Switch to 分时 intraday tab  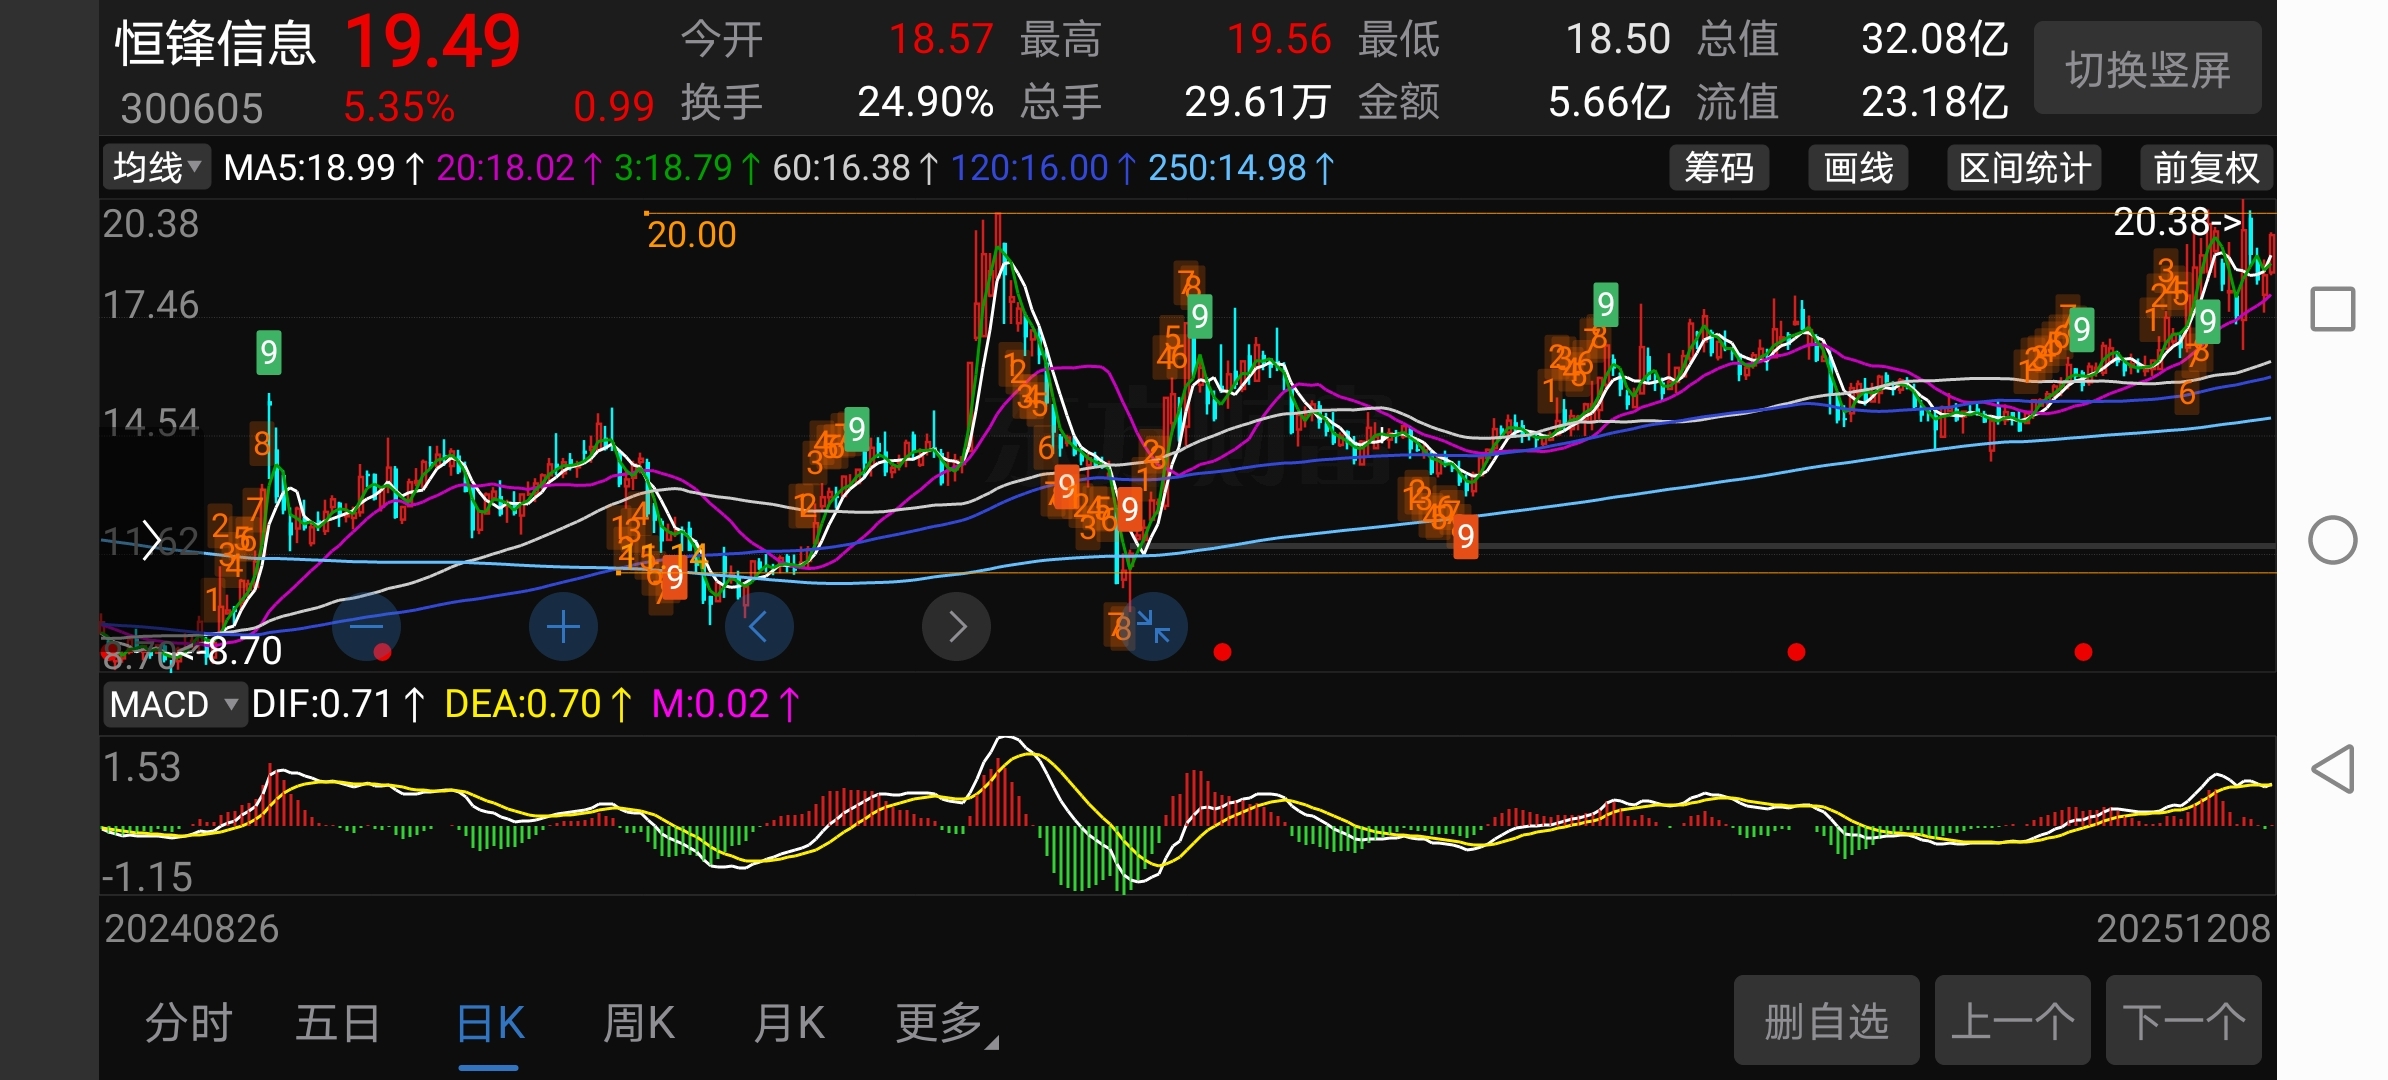coord(188,1024)
